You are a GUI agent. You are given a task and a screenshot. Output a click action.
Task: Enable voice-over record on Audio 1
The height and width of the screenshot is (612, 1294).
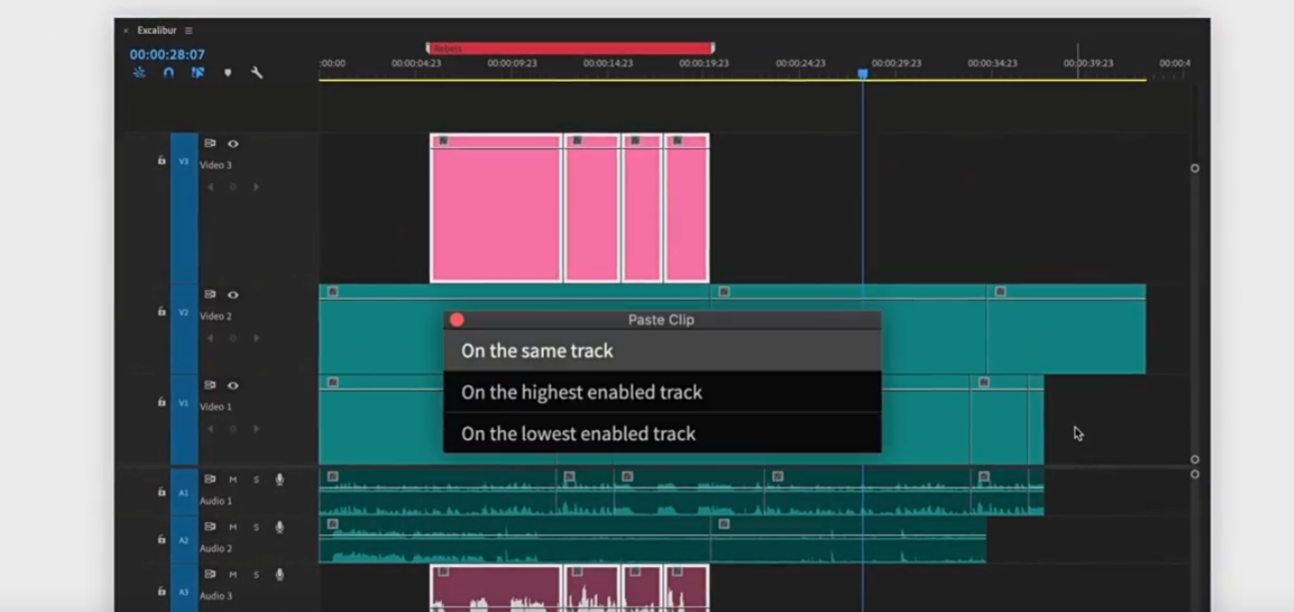click(279, 480)
